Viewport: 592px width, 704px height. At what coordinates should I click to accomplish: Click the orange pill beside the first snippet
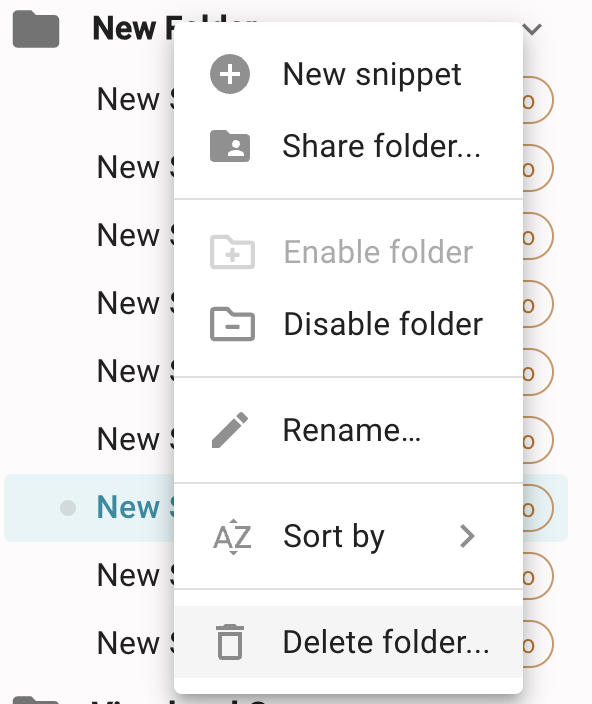coord(537,100)
